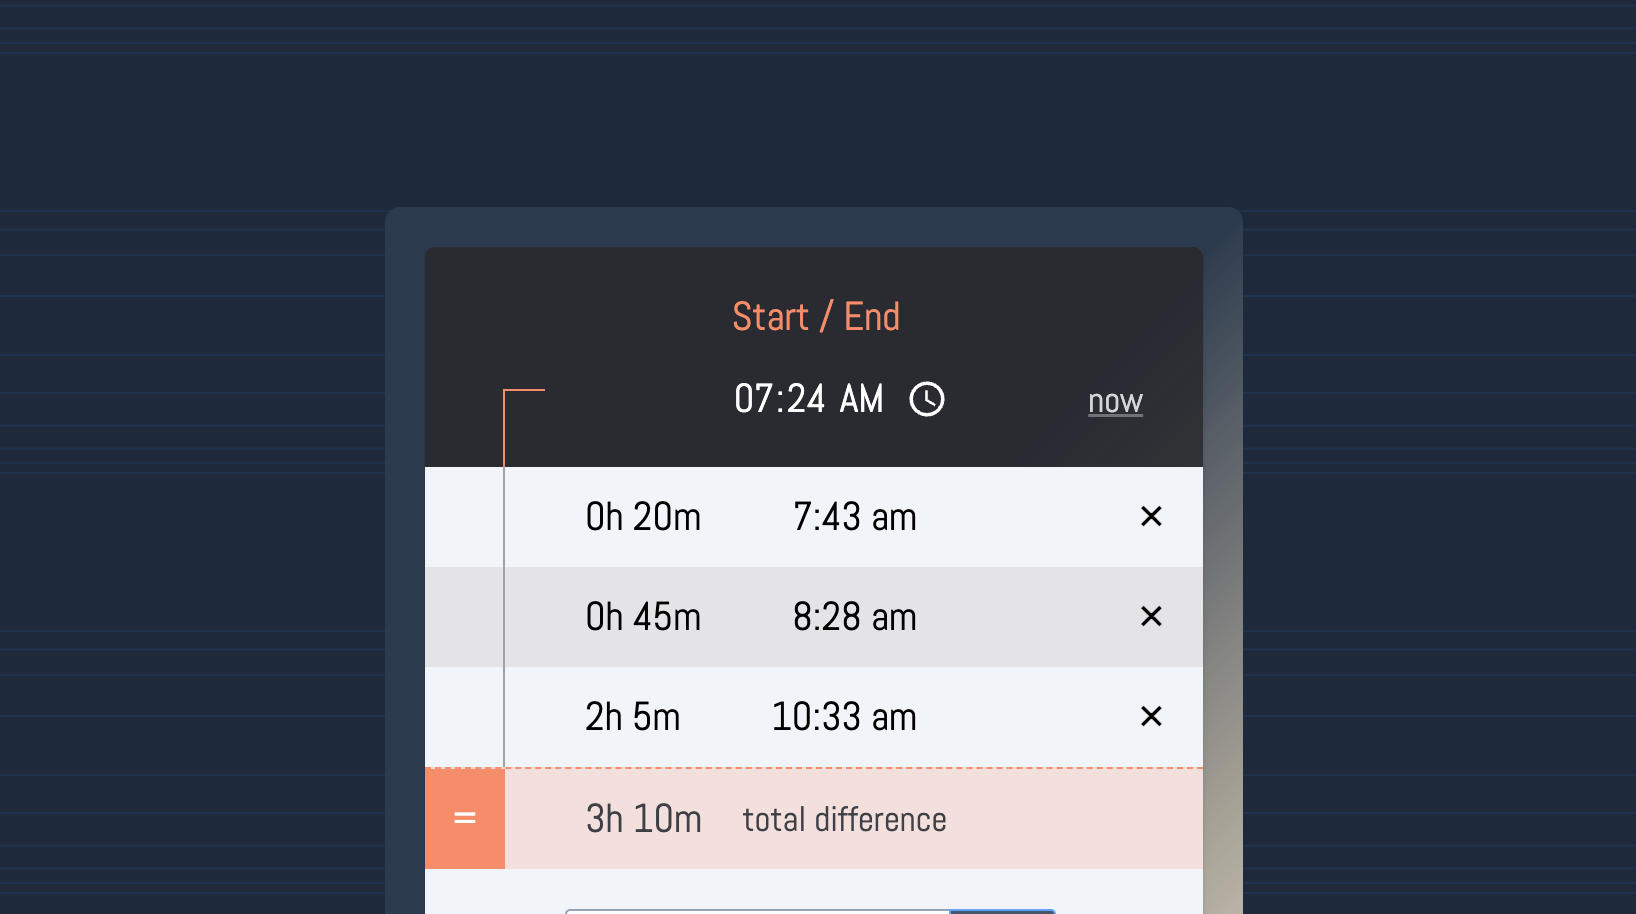The width and height of the screenshot is (1636, 914).
Task: Select the hour '07' in start time
Action: pos(752,399)
